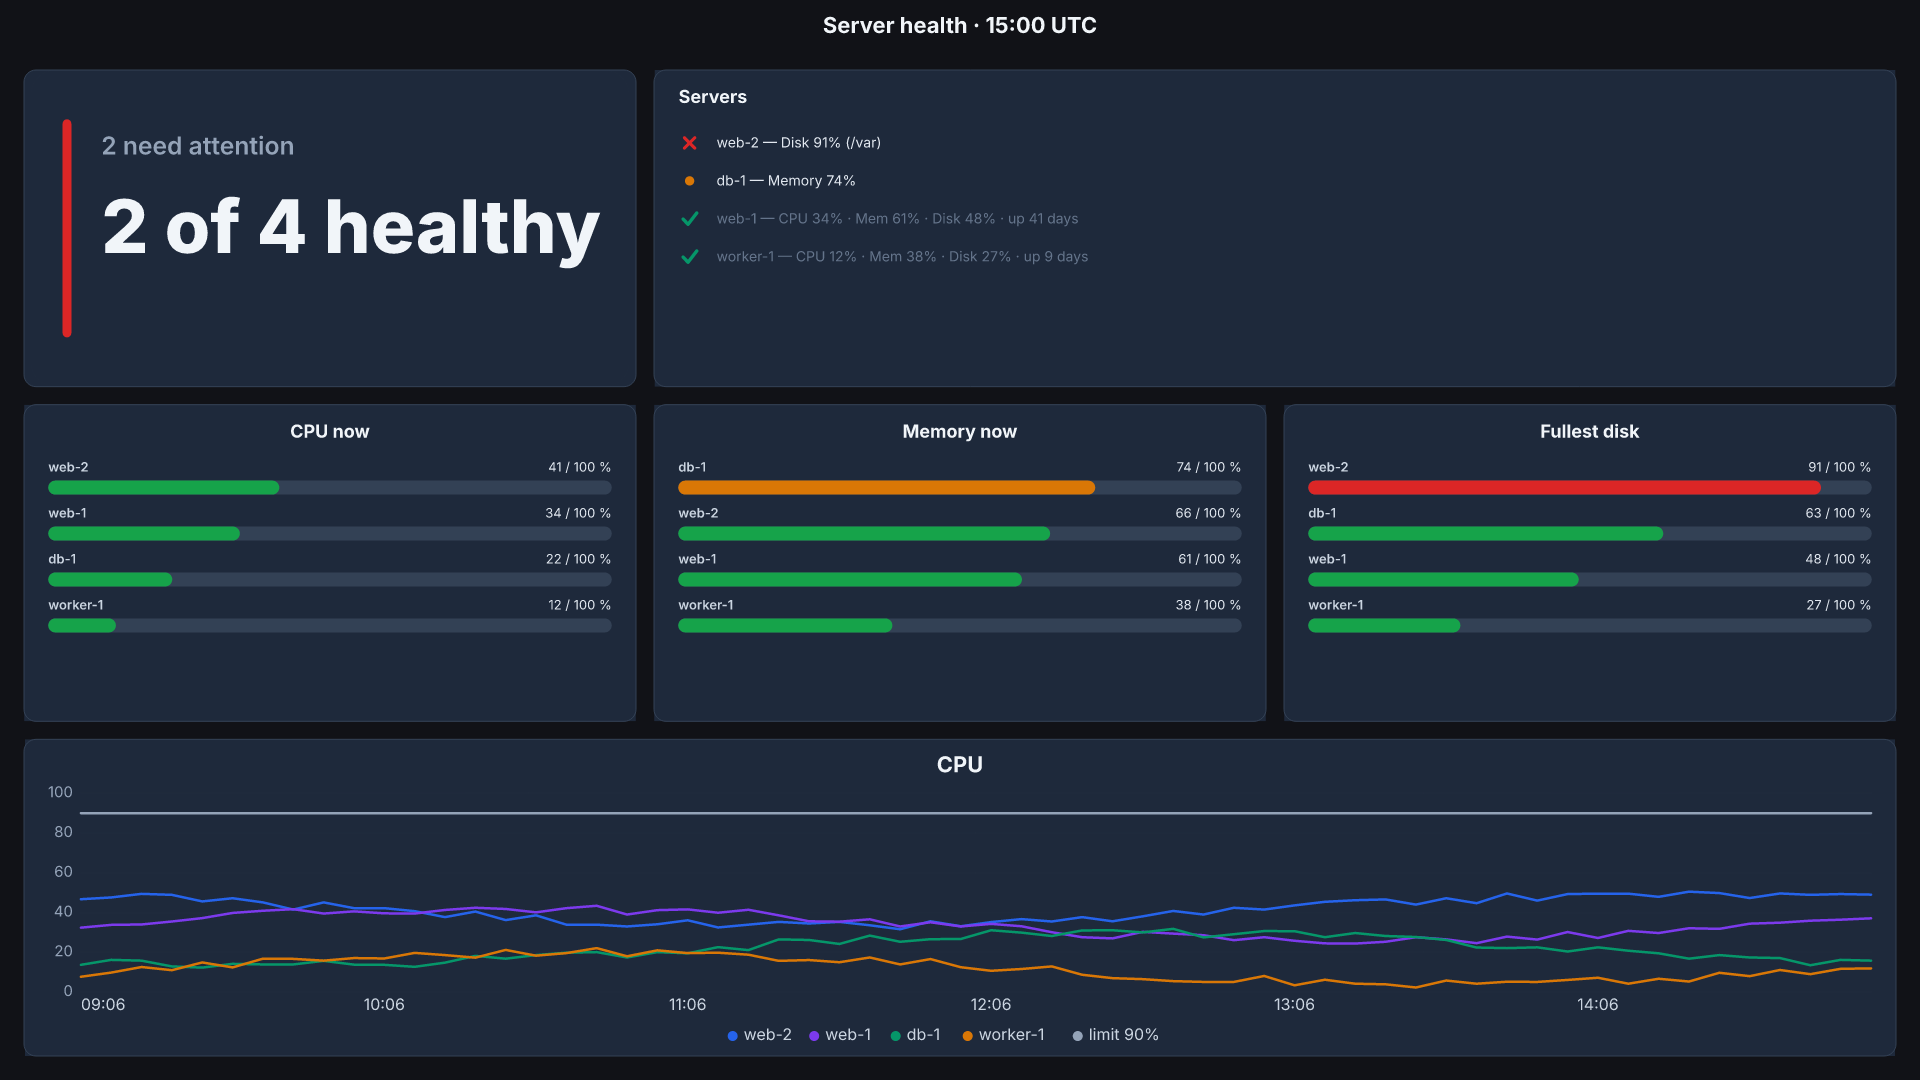Click the 'Memory now' panel title
The height and width of the screenshot is (1080, 1920).
point(960,432)
